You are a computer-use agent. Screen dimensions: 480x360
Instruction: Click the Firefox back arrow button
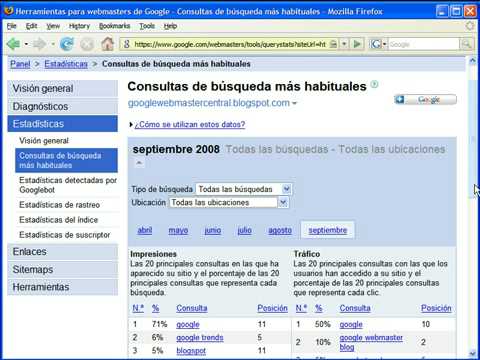click(14, 44)
